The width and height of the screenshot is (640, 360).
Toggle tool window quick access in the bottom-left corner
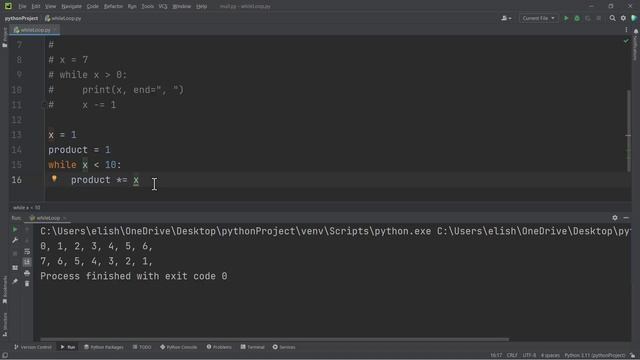pyautogui.click(x=5, y=356)
